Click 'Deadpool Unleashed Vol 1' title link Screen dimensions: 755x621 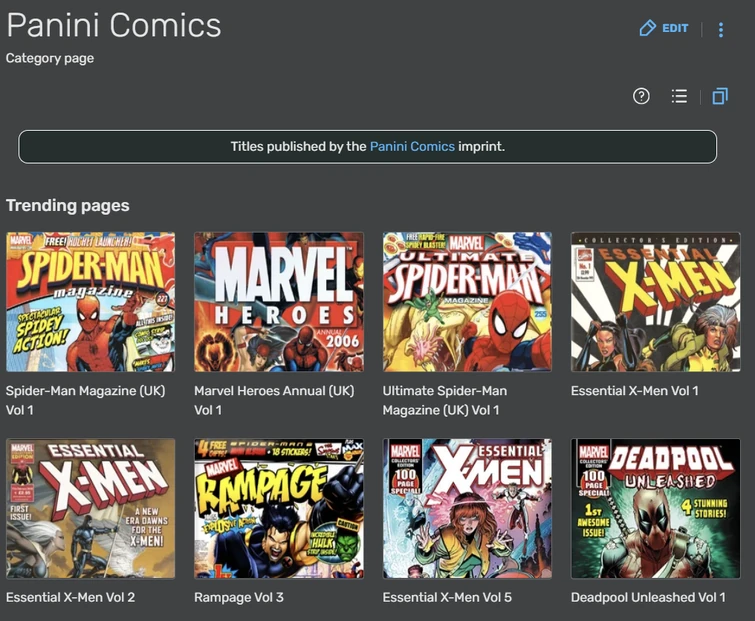tap(648, 597)
